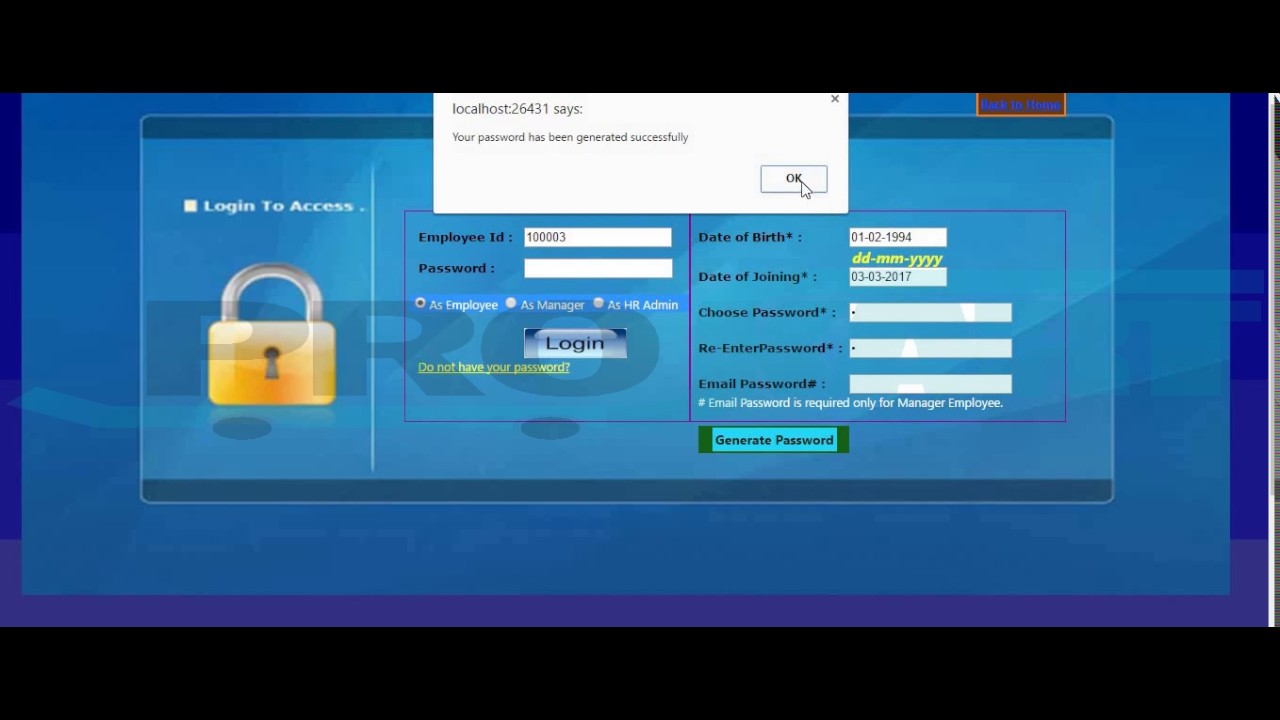Click the Back to Home link
The image size is (1280, 720).
pyautogui.click(x=1020, y=105)
